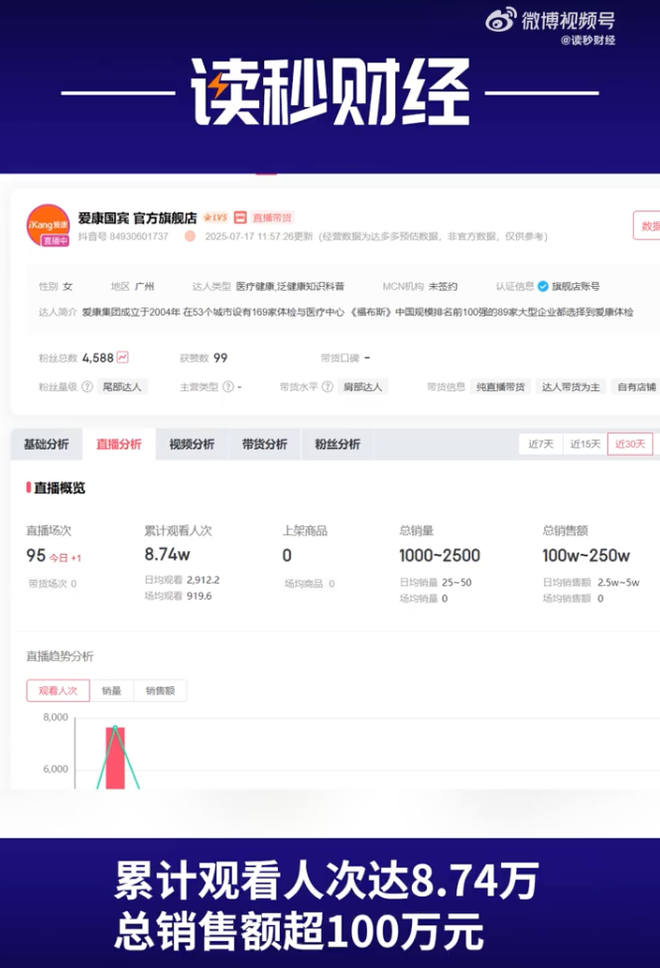Click the 直播趋势分析 heading
660x968 pixels.
(x=60, y=656)
